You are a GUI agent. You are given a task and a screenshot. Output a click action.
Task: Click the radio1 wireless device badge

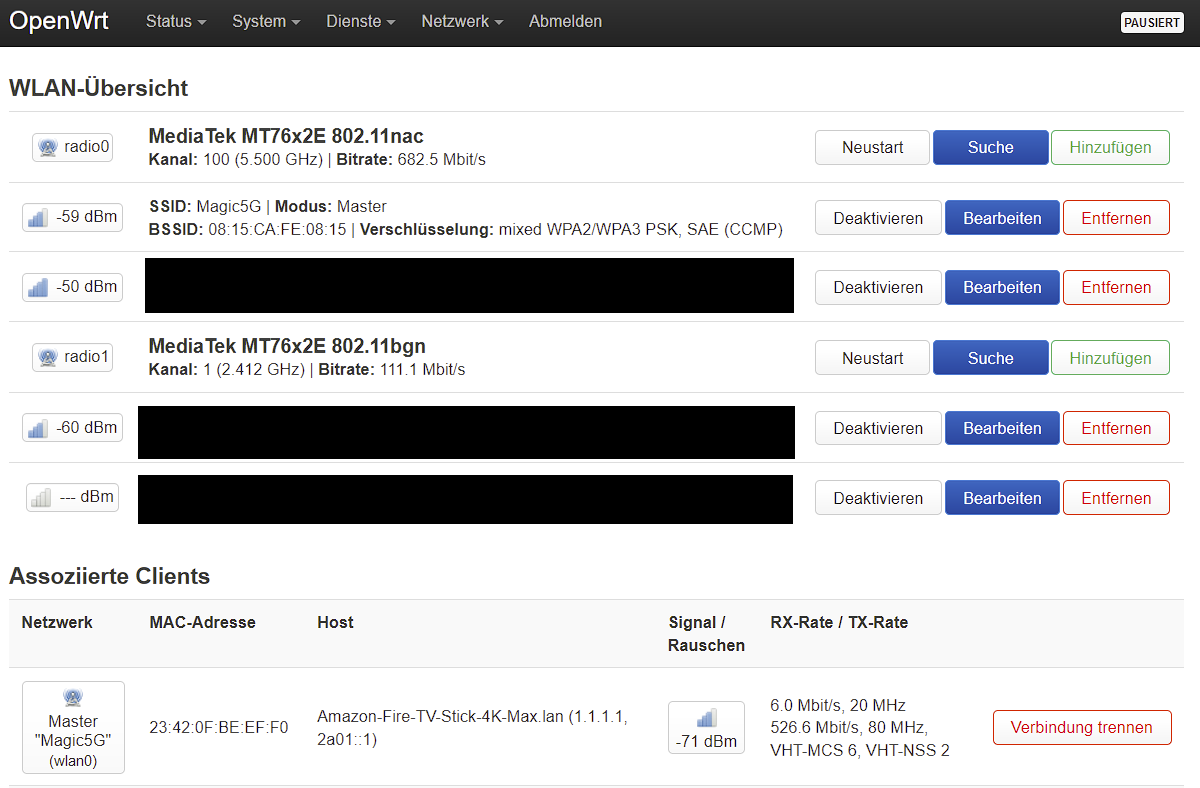click(72, 357)
